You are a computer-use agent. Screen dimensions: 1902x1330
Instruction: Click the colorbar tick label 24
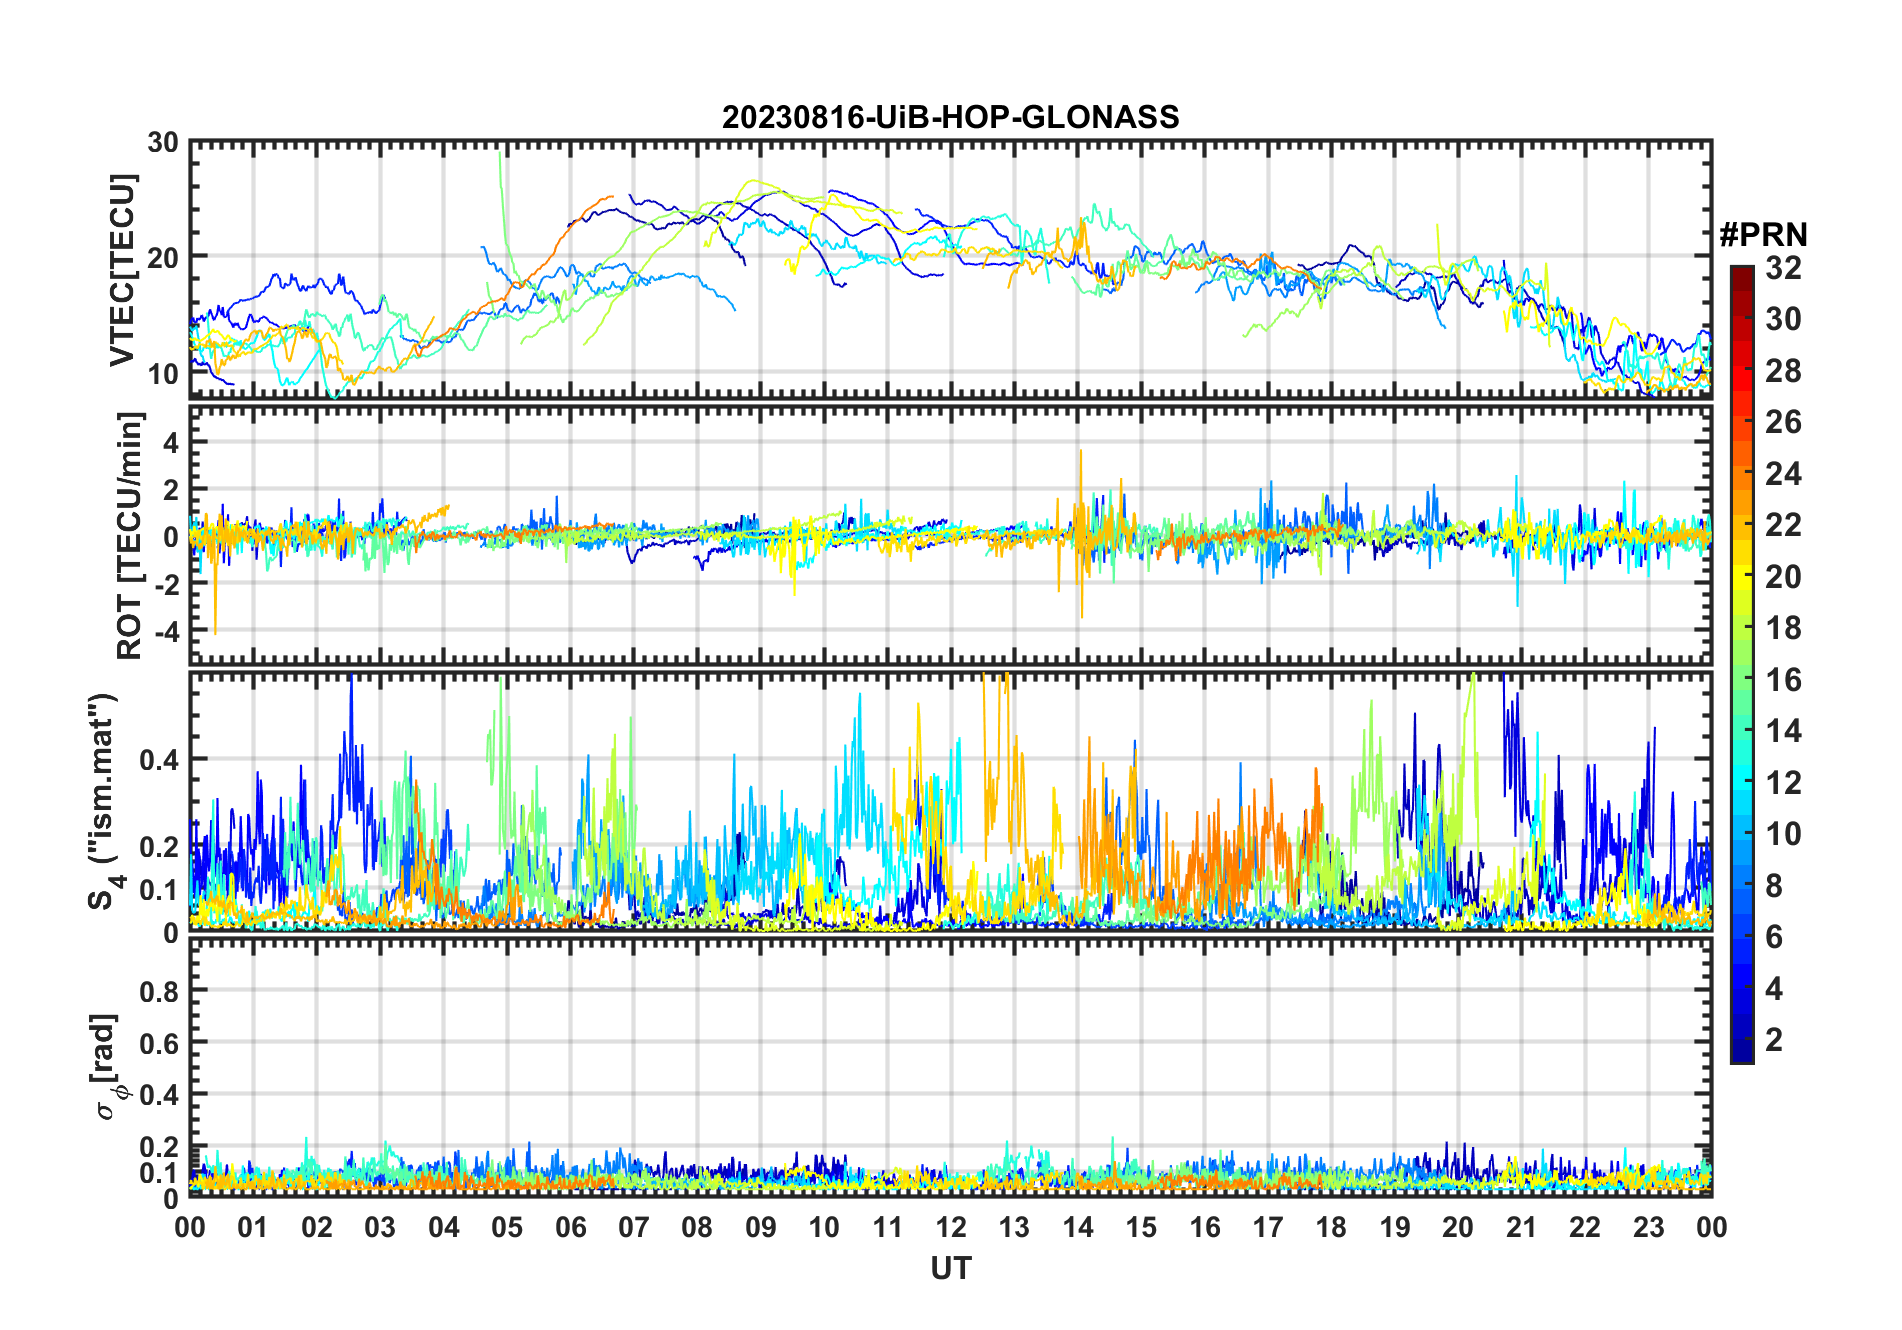[x=1783, y=474]
